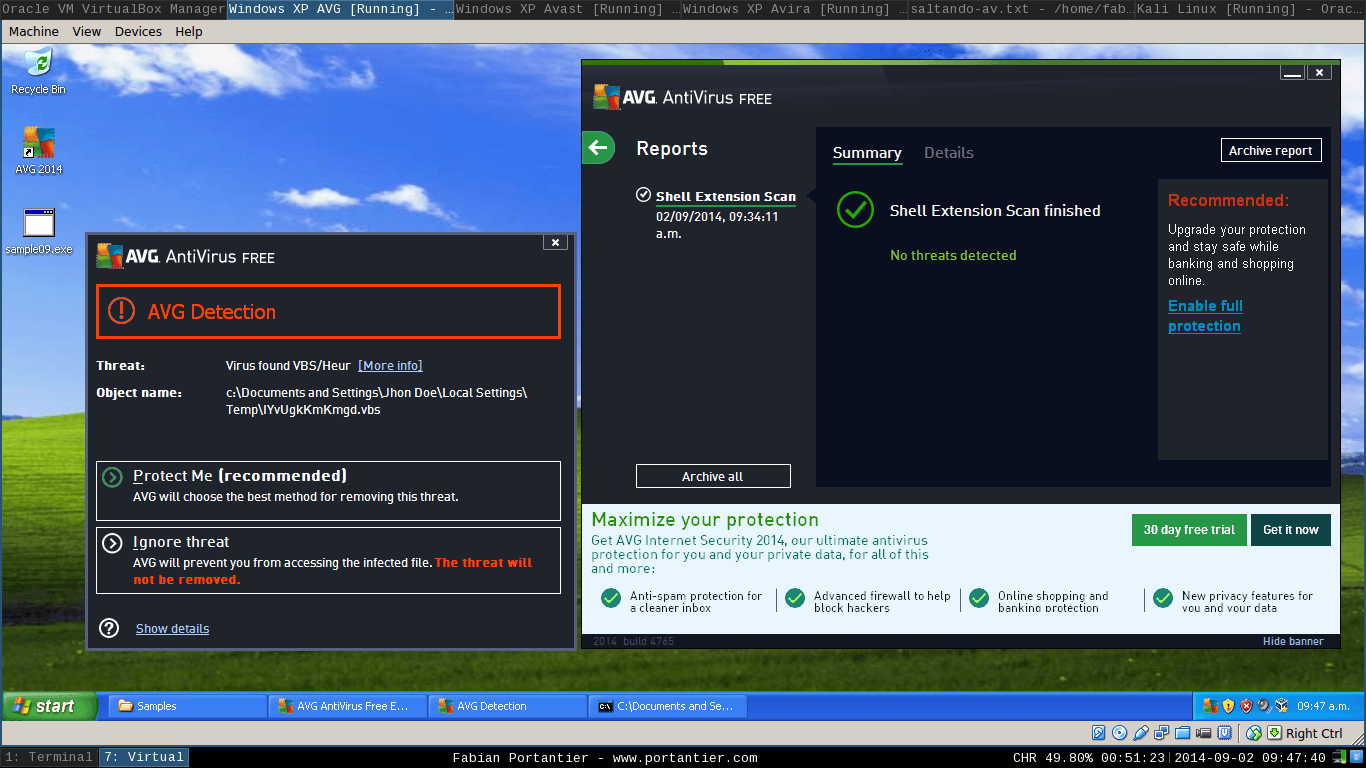Image resolution: width=1366 pixels, height=768 pixels.
Task: Close the AVG Detection dialog
Action: click(x=556, y=242)
